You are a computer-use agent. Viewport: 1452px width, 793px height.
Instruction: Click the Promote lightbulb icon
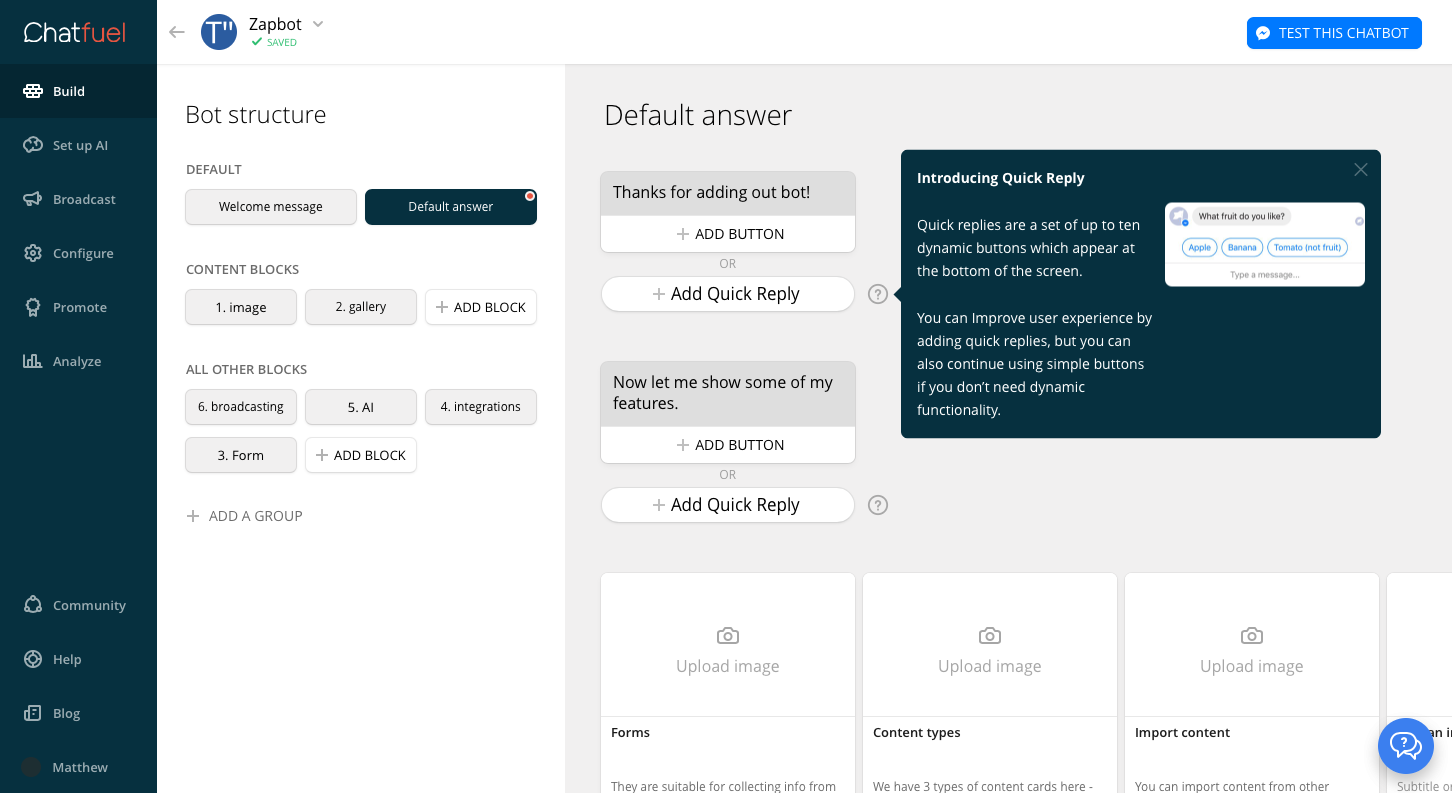[x=33, y=307]
